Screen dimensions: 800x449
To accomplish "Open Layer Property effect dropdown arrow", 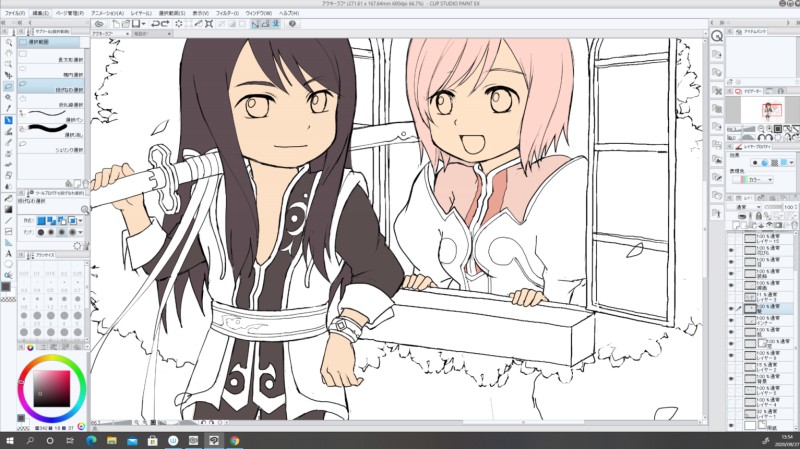I will [791, 163].
